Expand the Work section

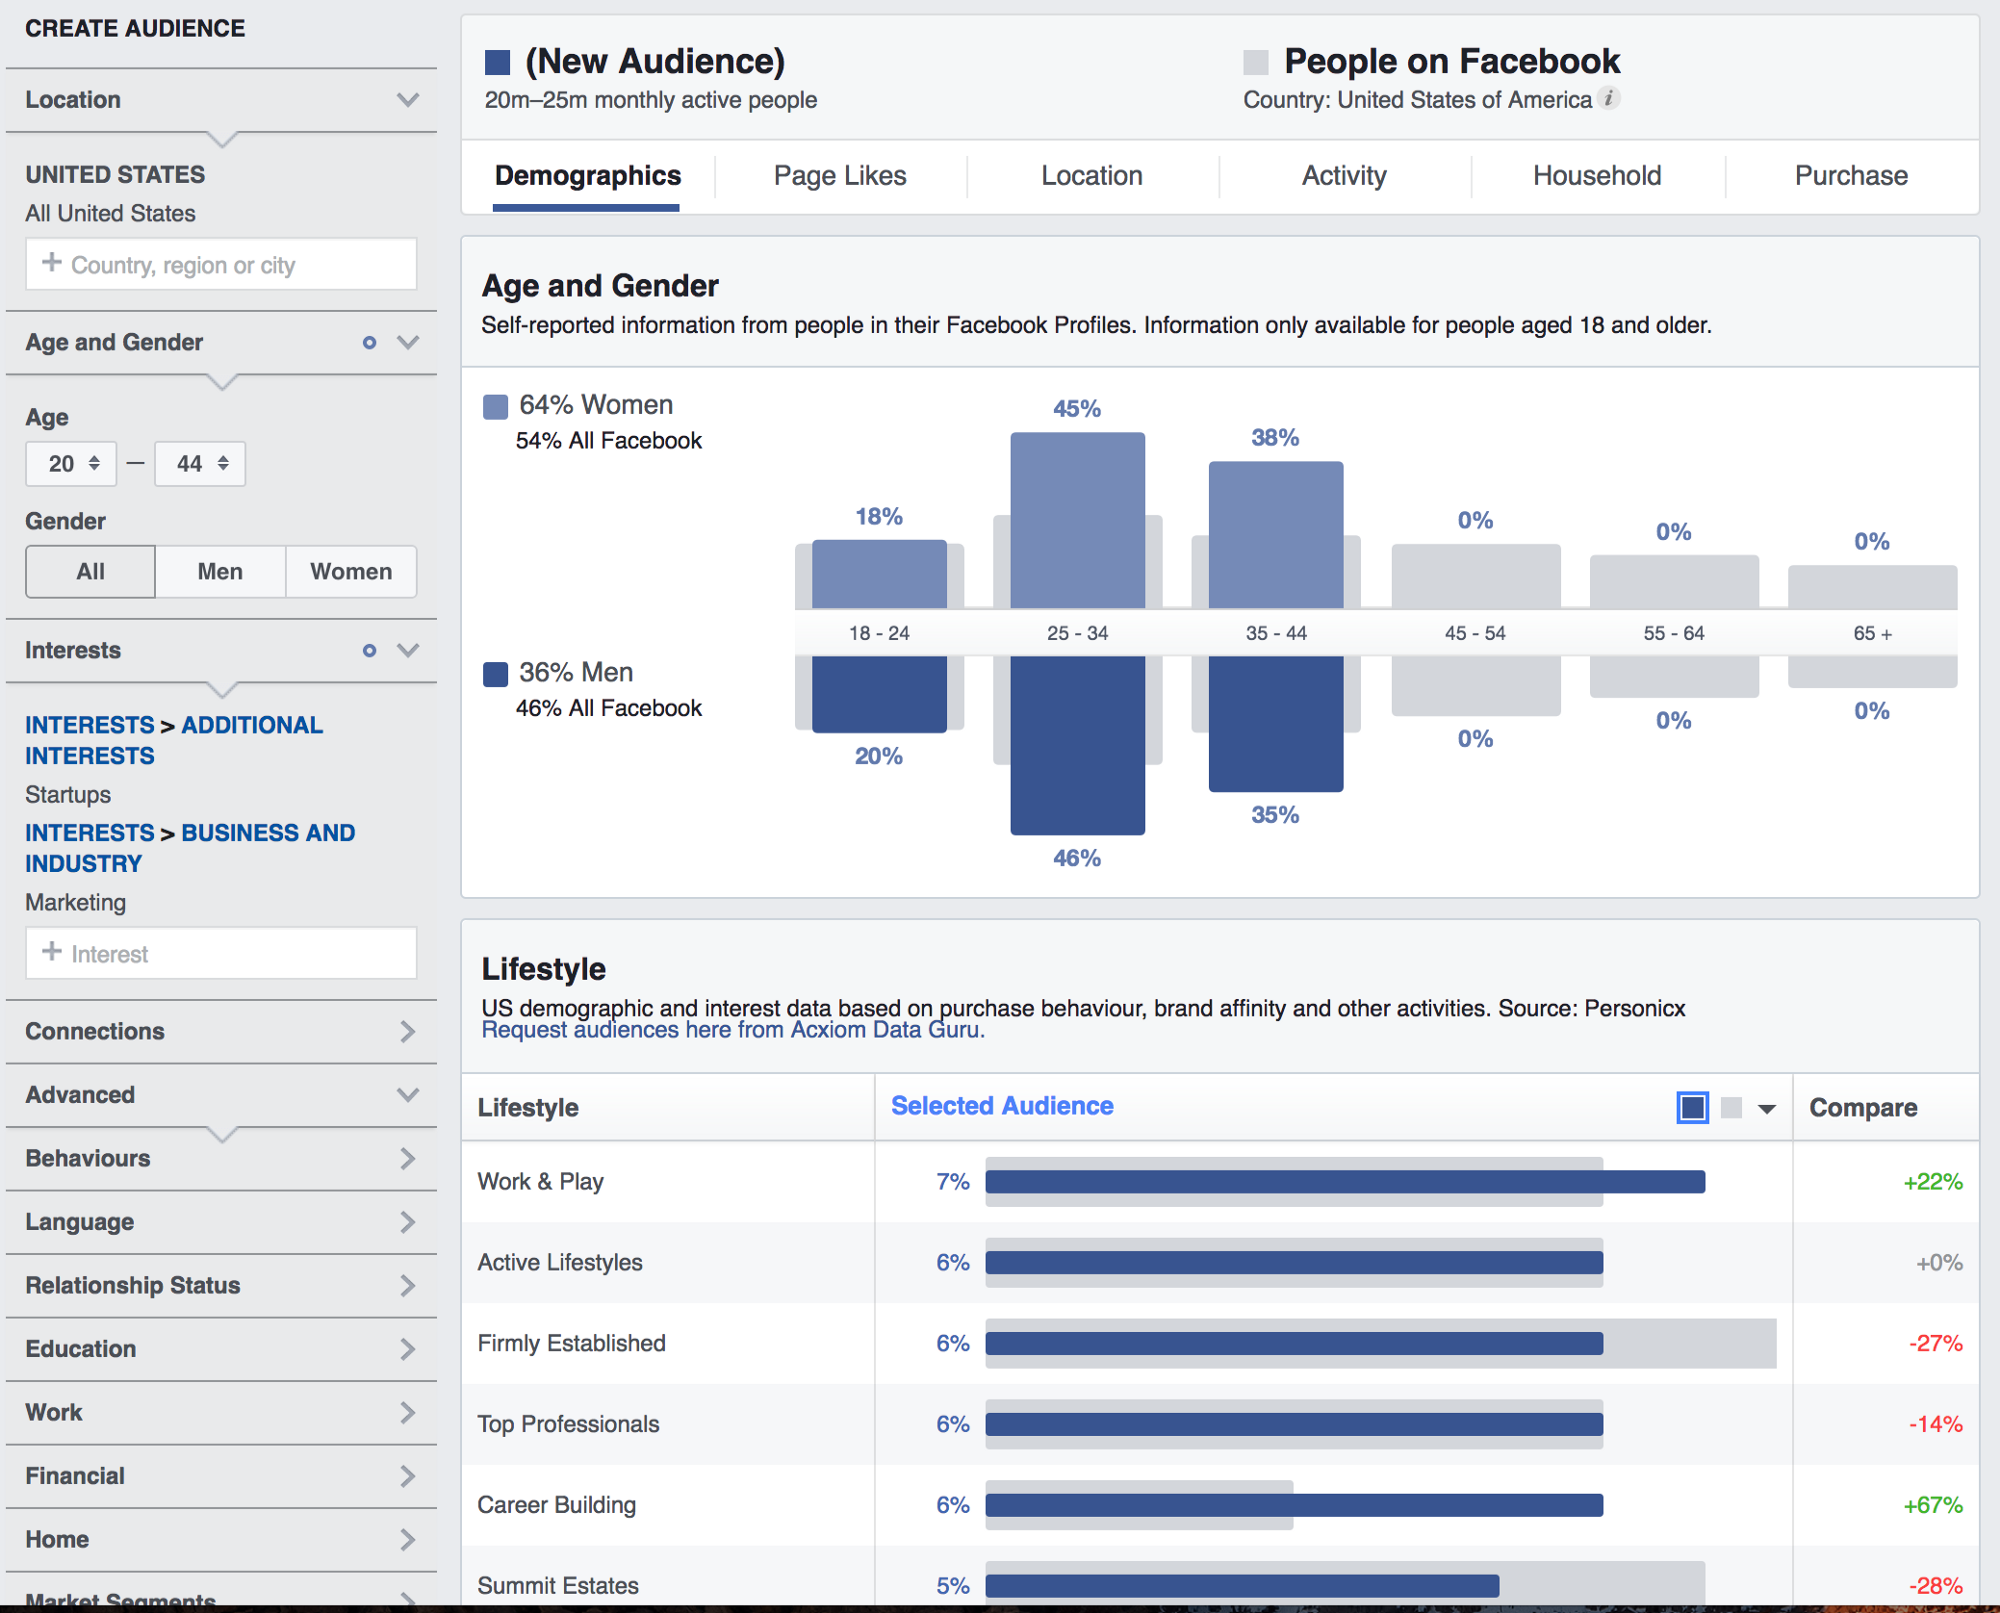click(221, 1412)
